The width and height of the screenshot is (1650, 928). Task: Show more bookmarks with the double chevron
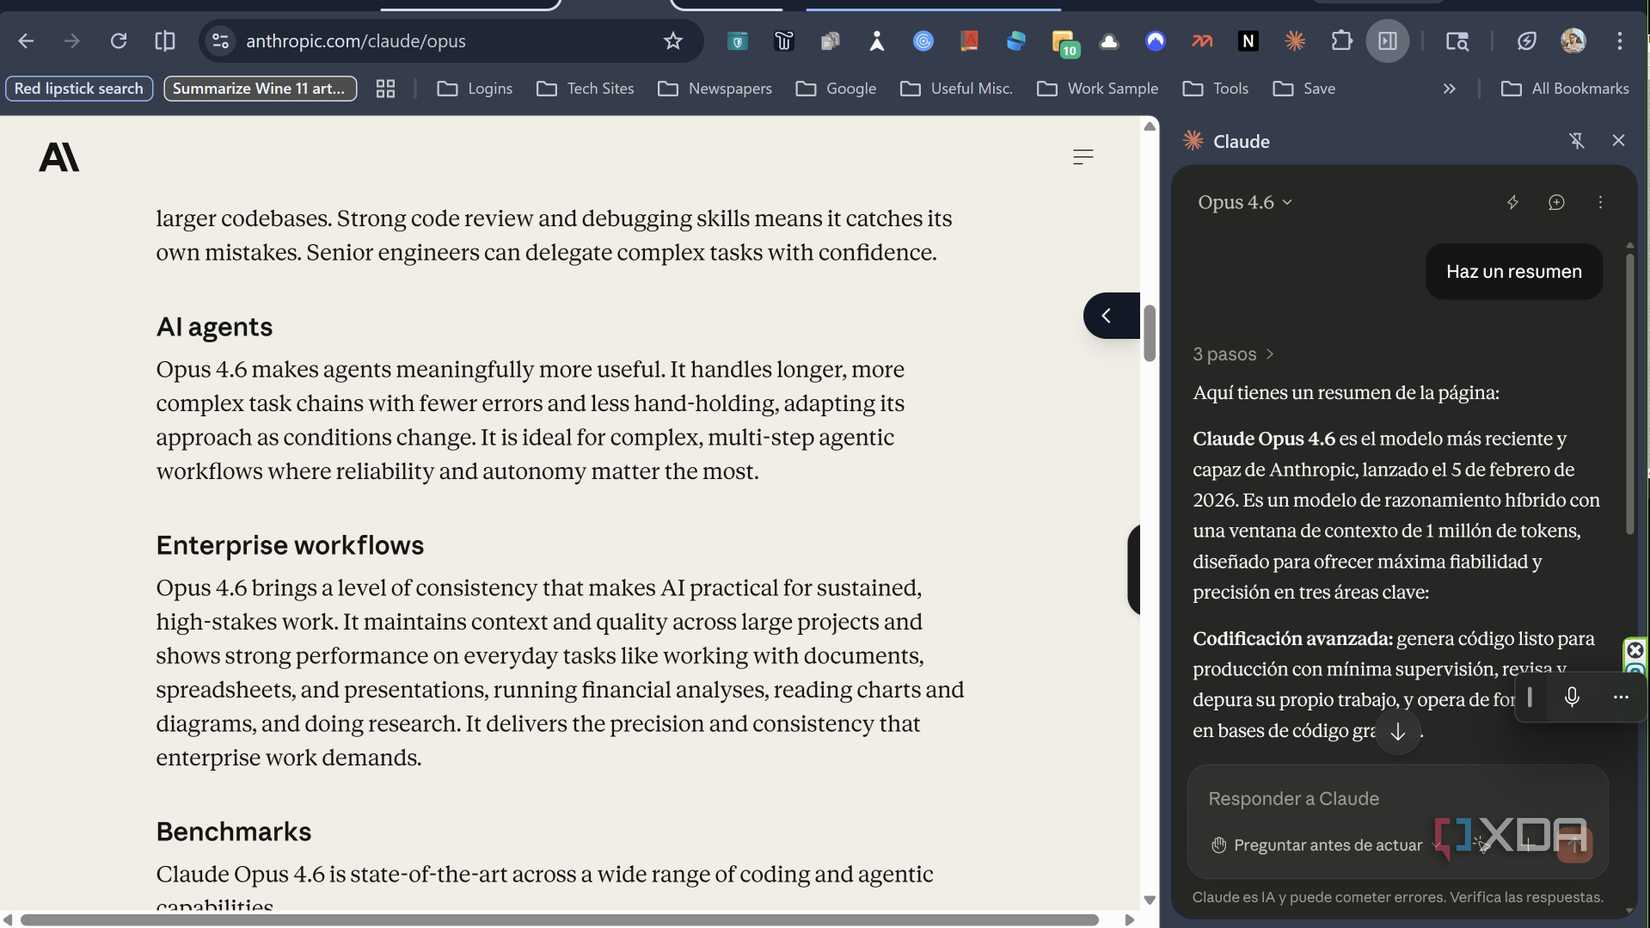[x=1449, y=88]
